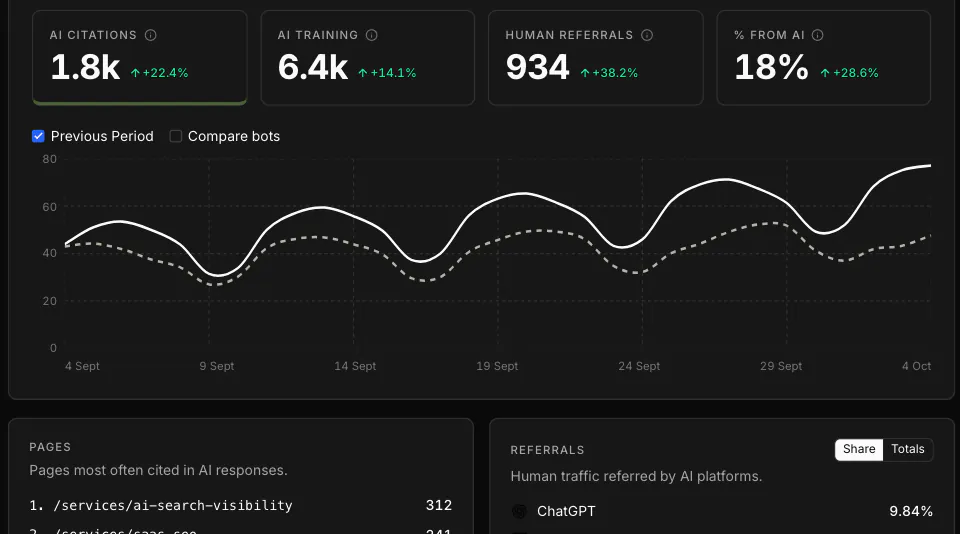Select the Human Referrals metric card
Screen dimensions: 960x534
[596, 58]
